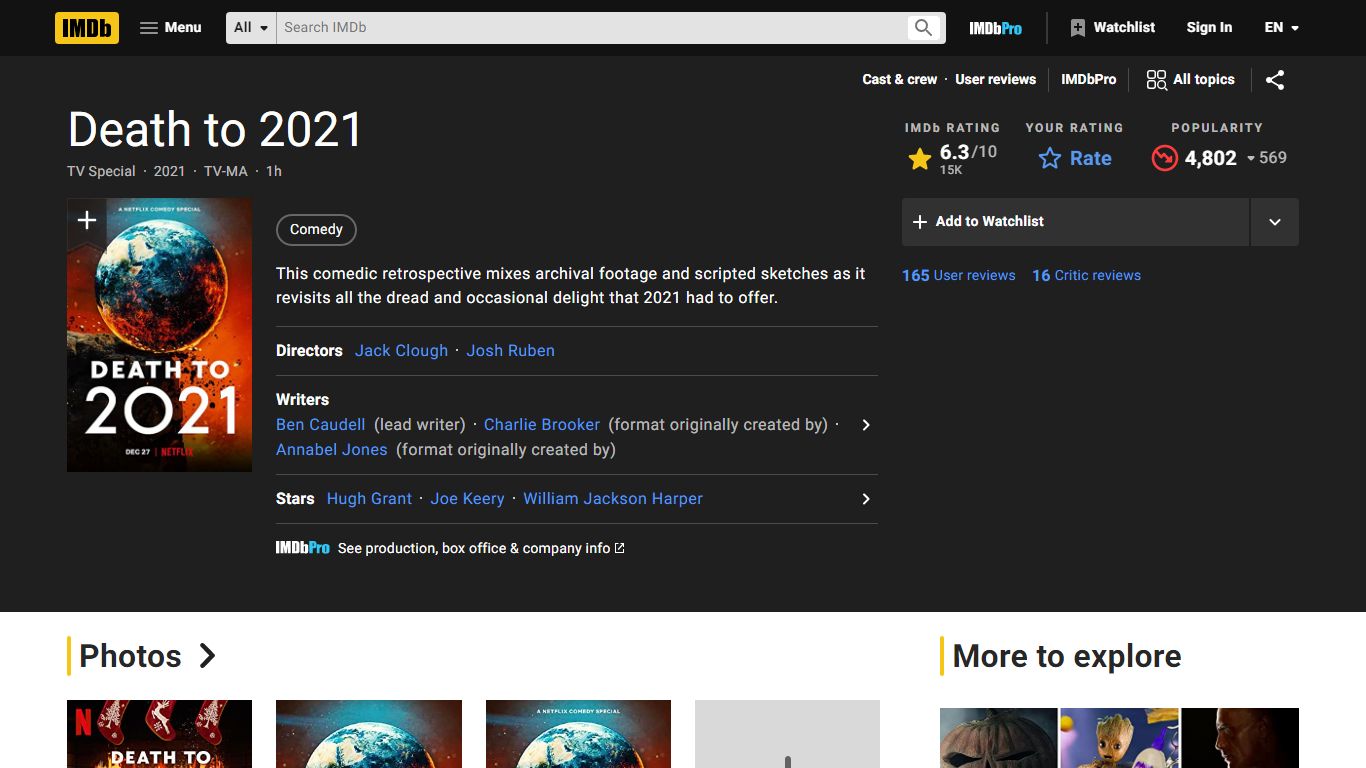Open the Netflix stockings photo thumbnail
Screen dimensions: 1366x768
click(159, 734)
